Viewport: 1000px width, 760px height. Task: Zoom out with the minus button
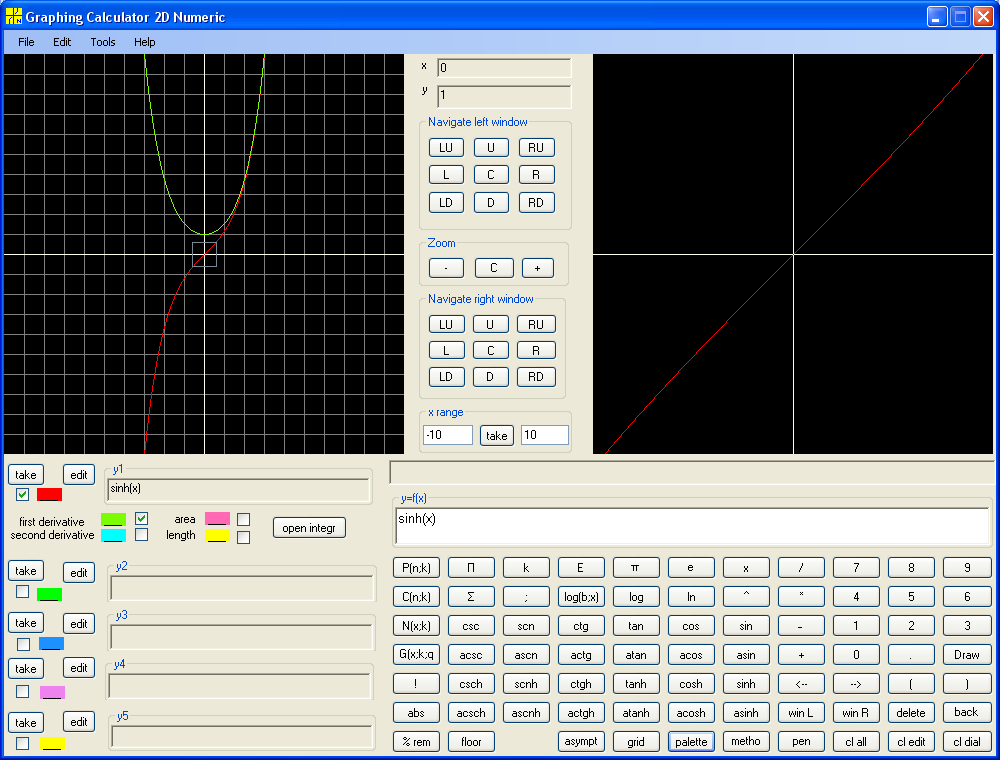(x=446, y=268)
